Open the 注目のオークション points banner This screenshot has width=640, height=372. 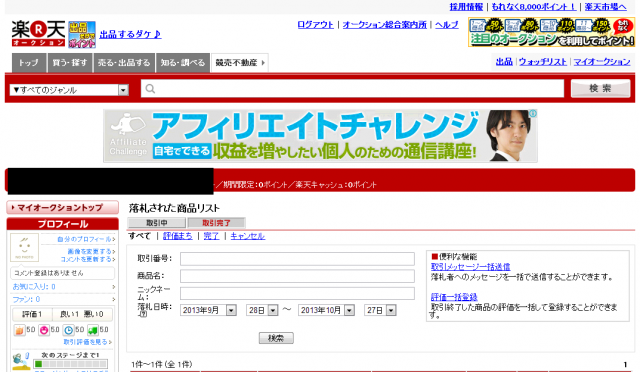551,32
